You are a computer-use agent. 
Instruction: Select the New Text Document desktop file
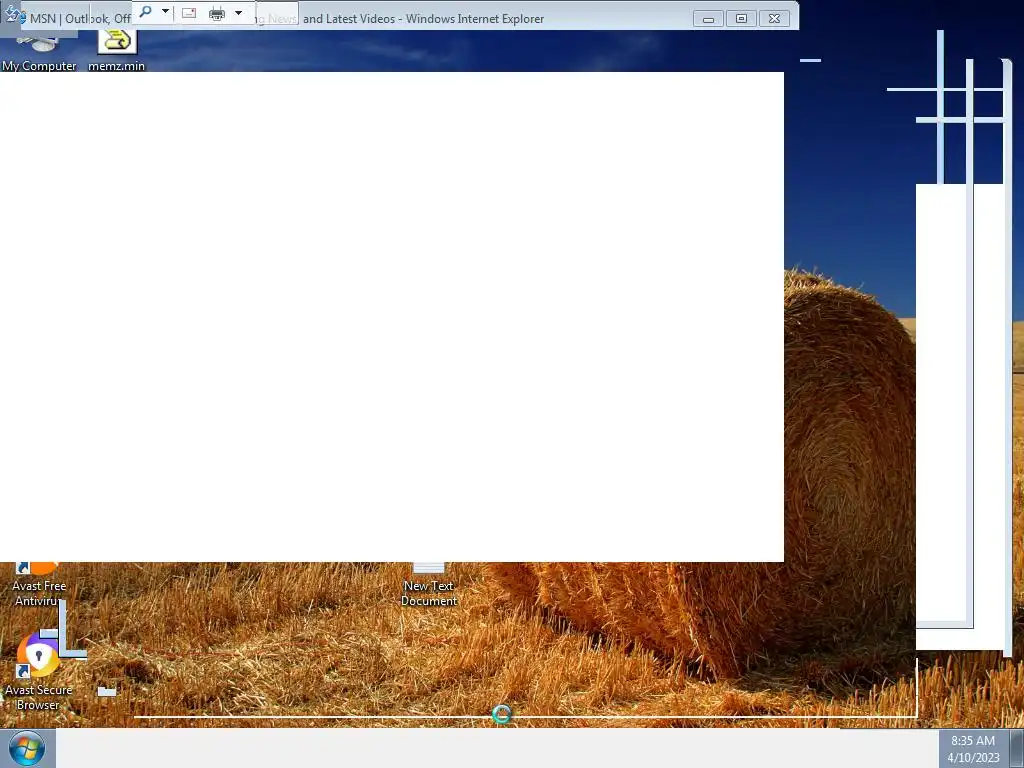click(x=428, y=585)
